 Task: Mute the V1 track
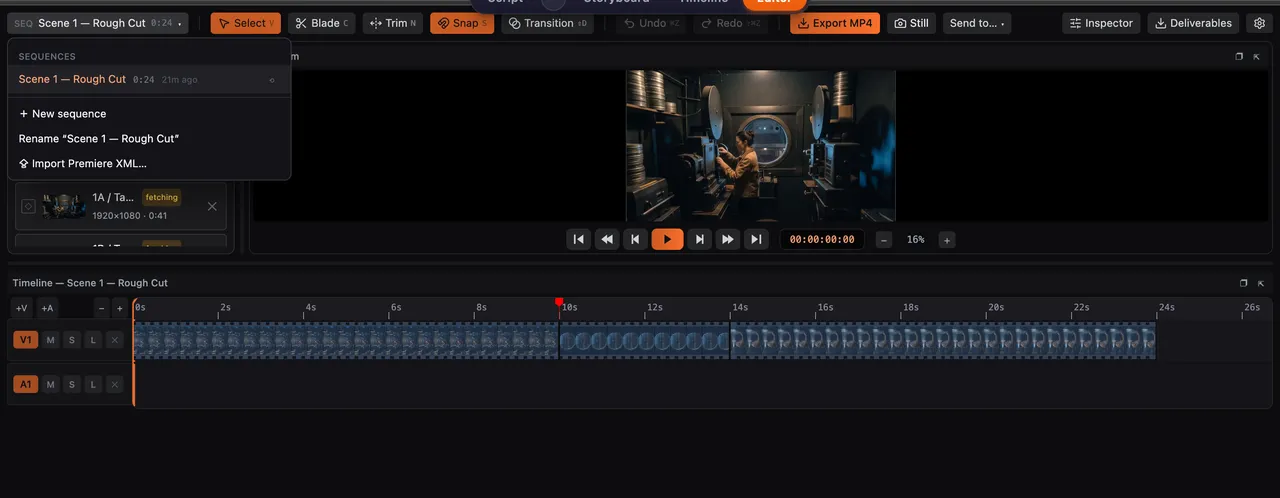50,340
